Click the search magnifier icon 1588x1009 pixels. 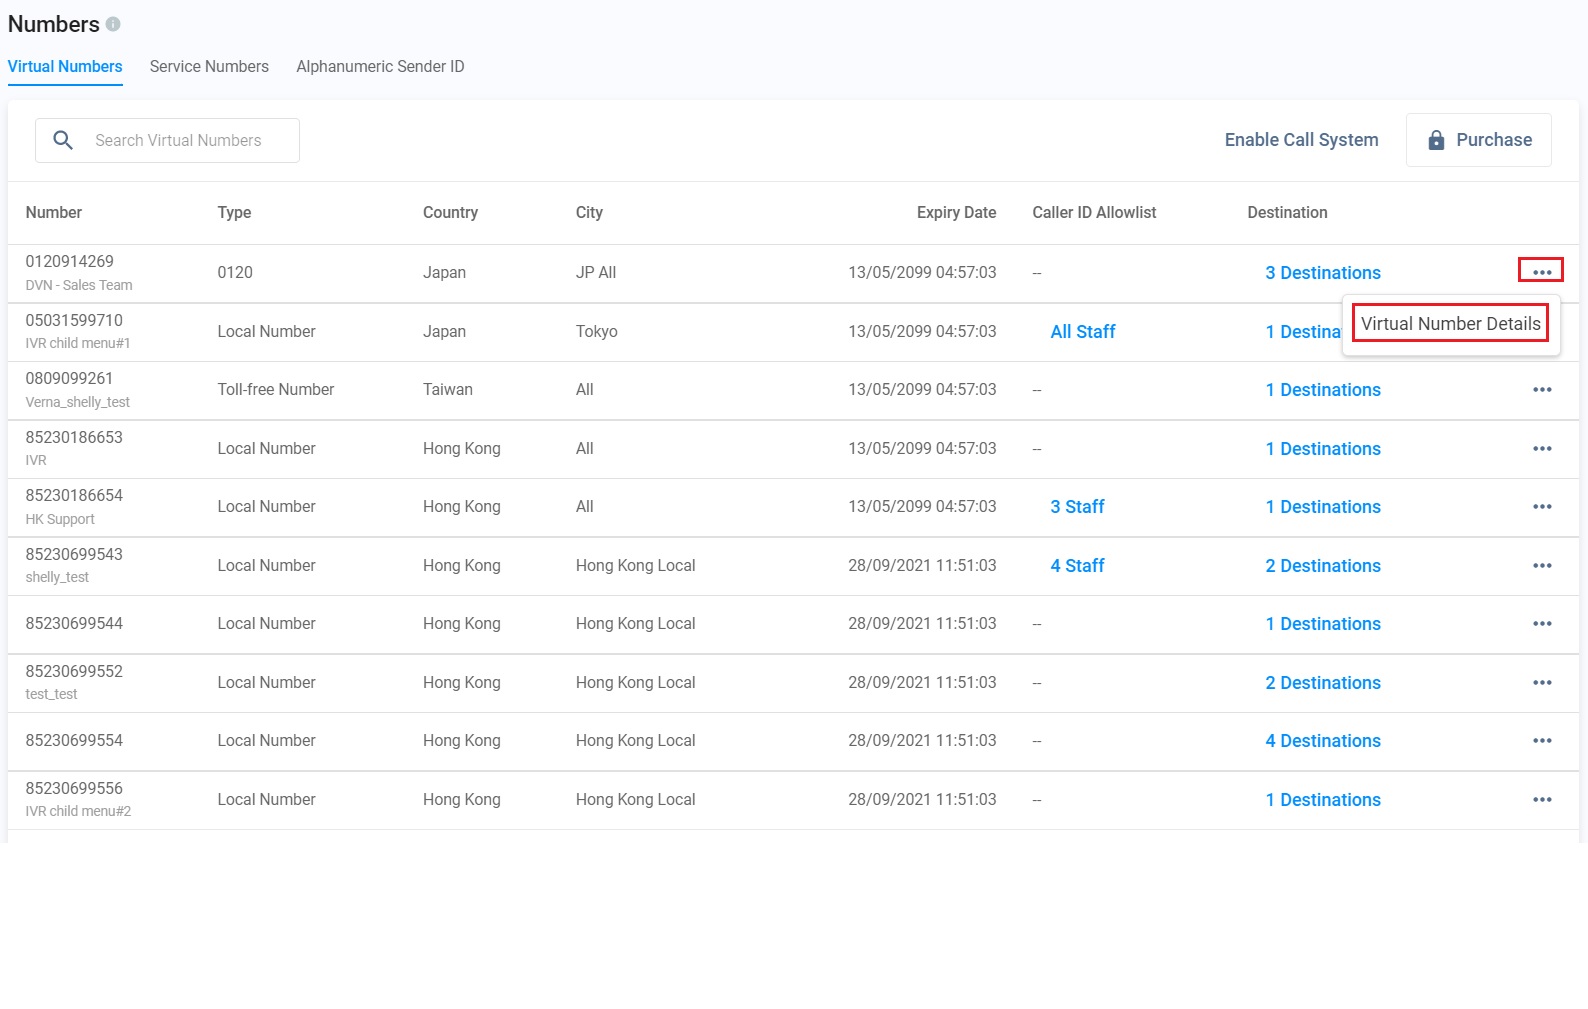coord(63,140)
